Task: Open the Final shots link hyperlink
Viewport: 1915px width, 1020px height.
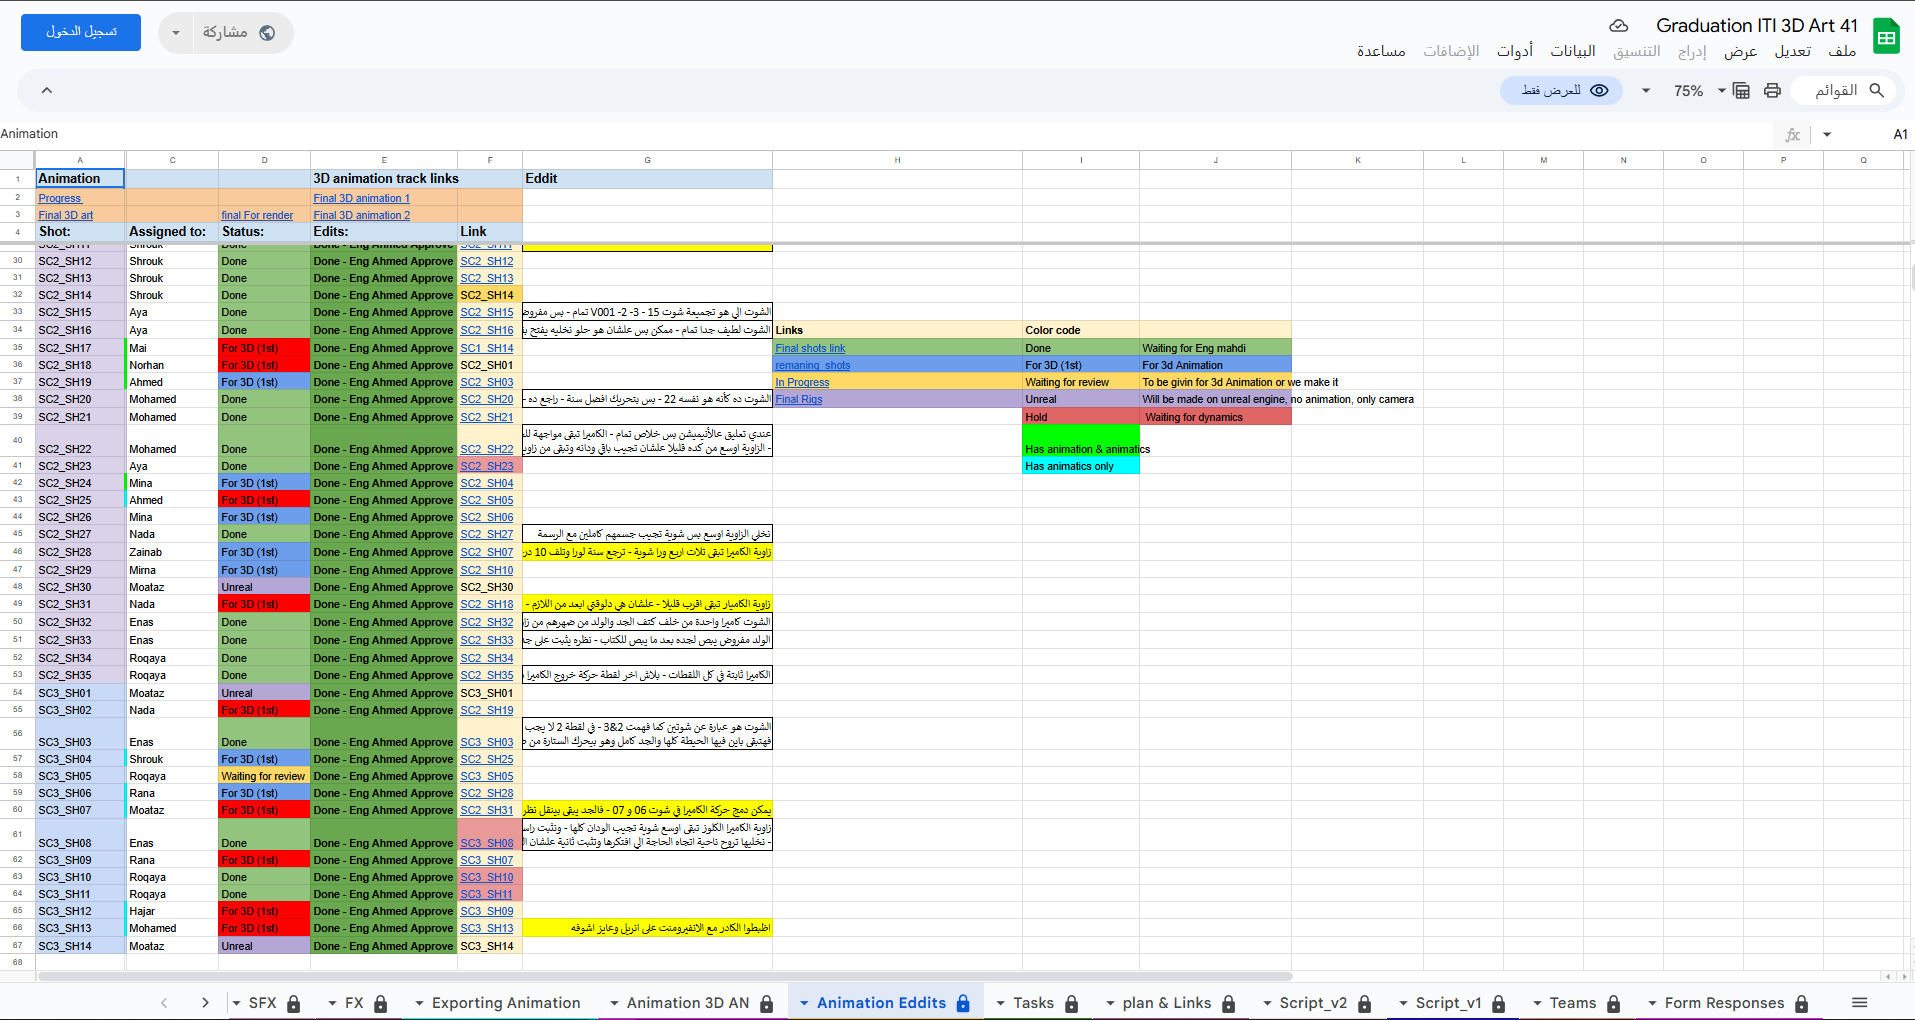Action: 810,348
